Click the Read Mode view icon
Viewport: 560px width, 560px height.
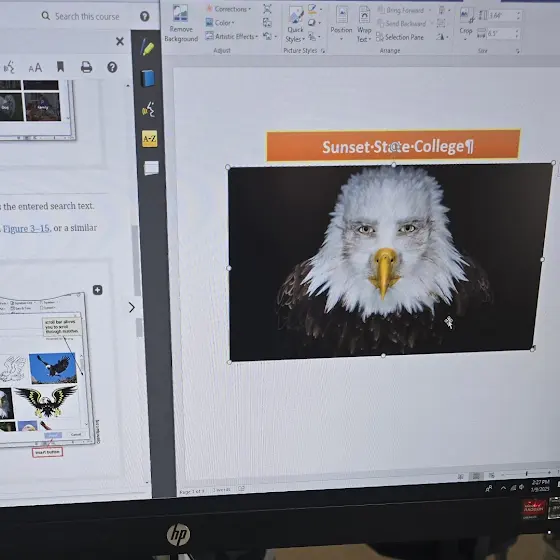[461, 476]
